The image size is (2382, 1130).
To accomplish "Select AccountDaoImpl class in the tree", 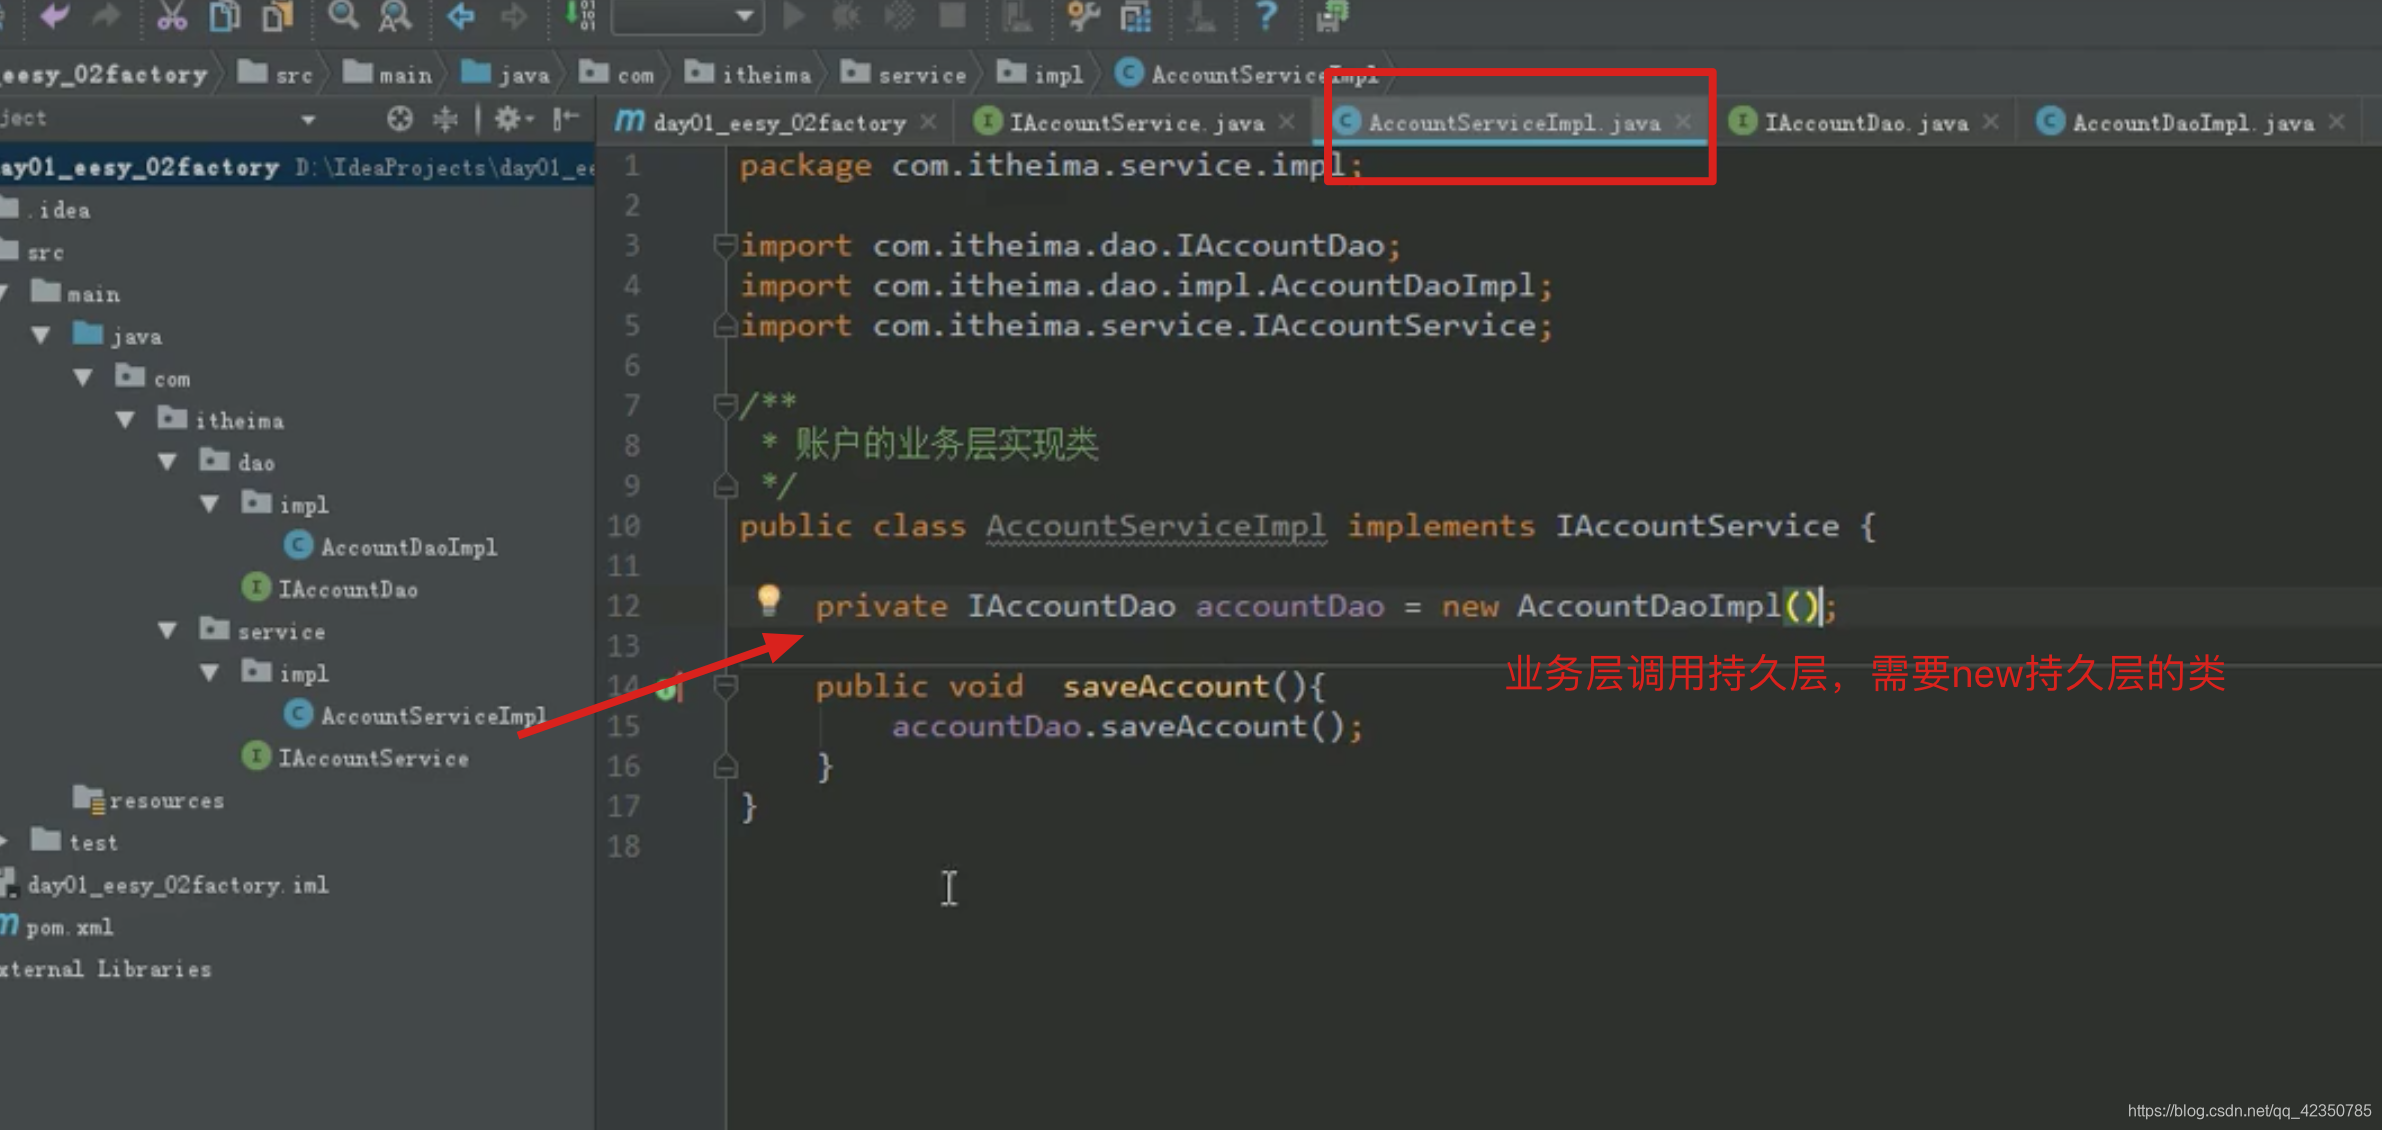I will (390, 546).
